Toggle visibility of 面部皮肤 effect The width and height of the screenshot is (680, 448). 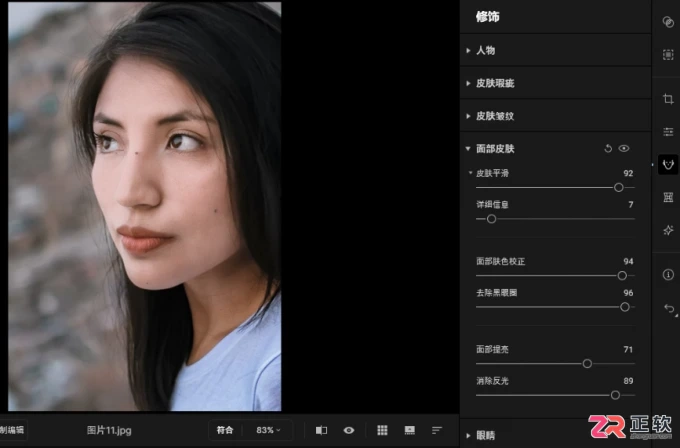coord(624,149)
